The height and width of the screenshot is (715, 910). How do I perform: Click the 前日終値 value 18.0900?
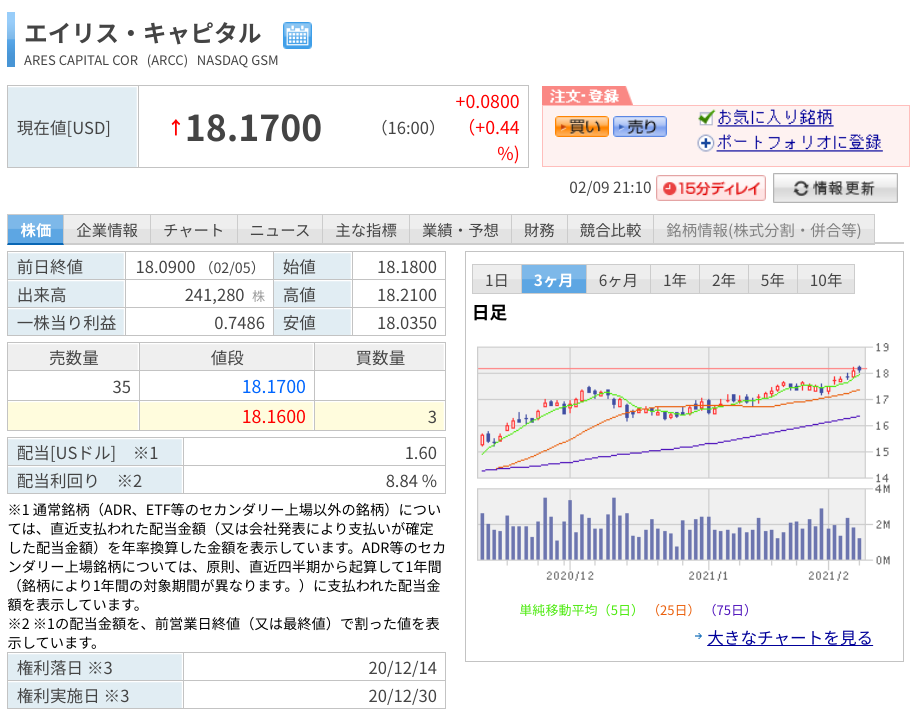(165, 267)
